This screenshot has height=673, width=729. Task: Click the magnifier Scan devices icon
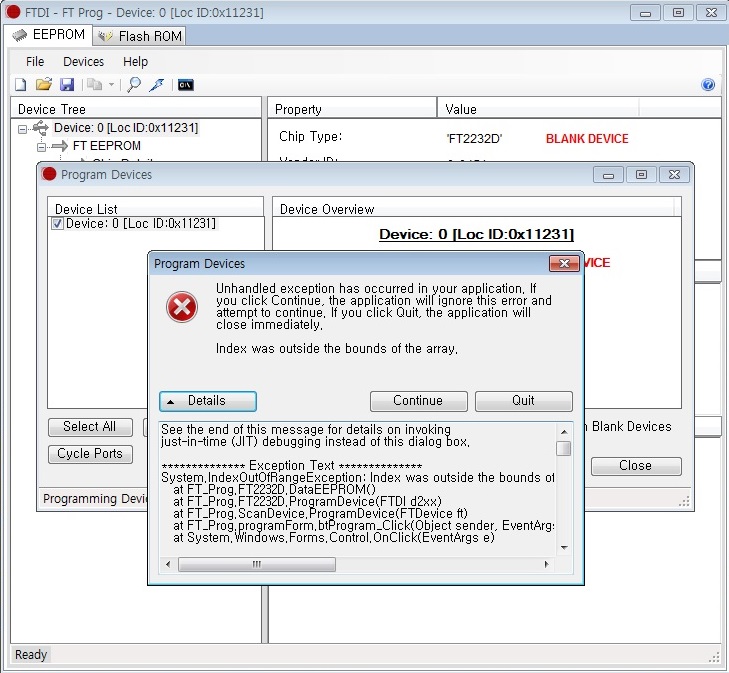134,85
